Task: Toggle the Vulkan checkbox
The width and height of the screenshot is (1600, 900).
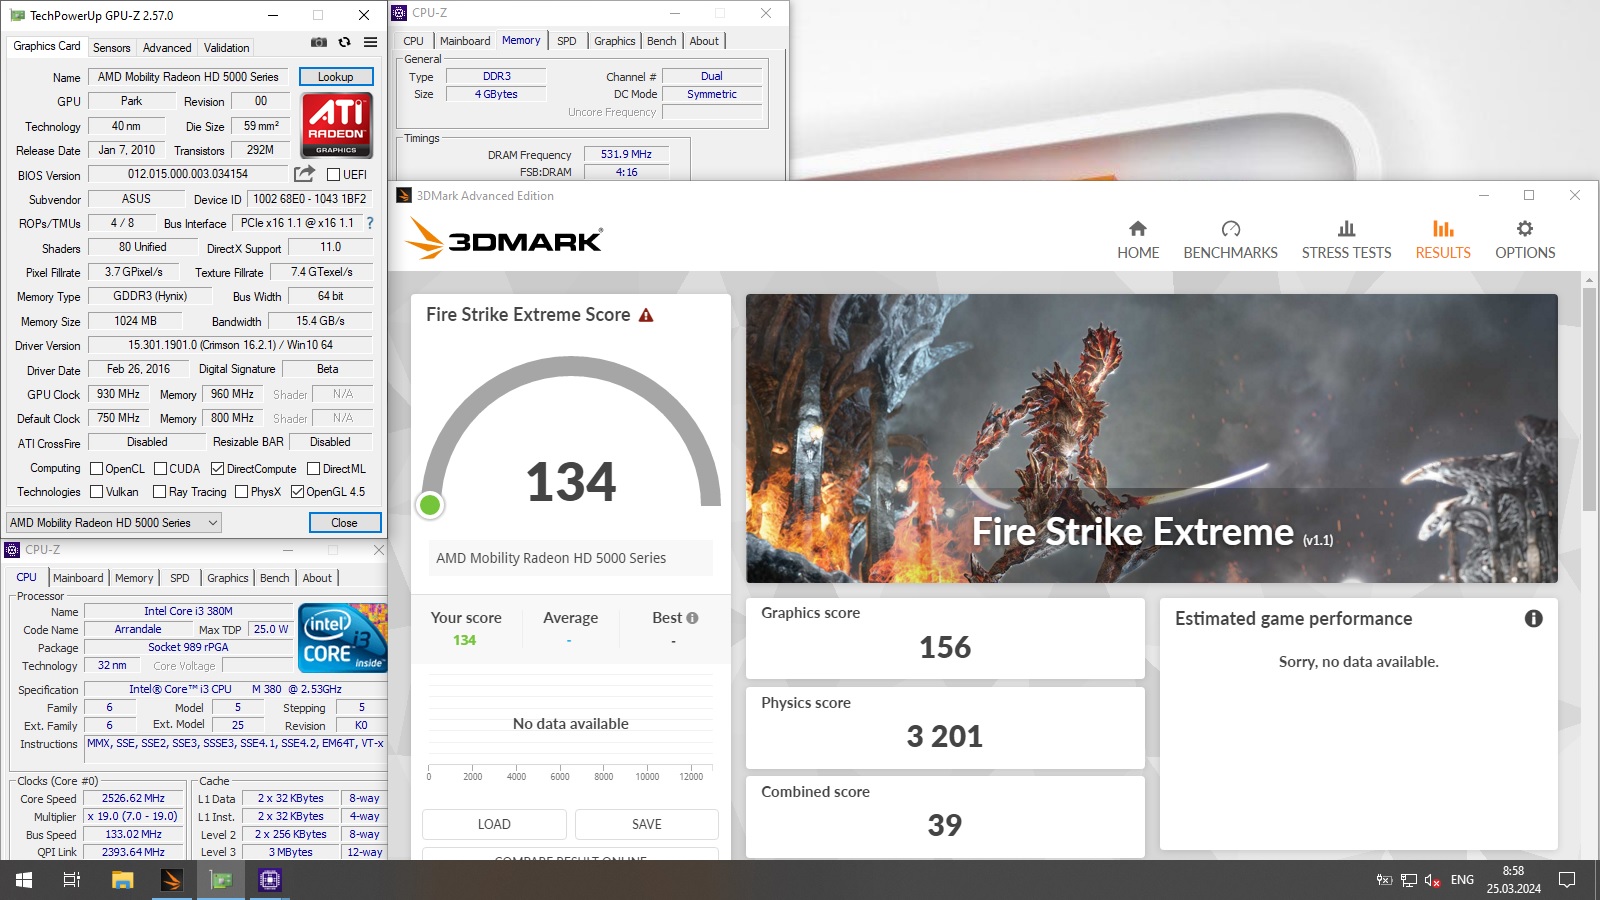Action: (97, 492)
